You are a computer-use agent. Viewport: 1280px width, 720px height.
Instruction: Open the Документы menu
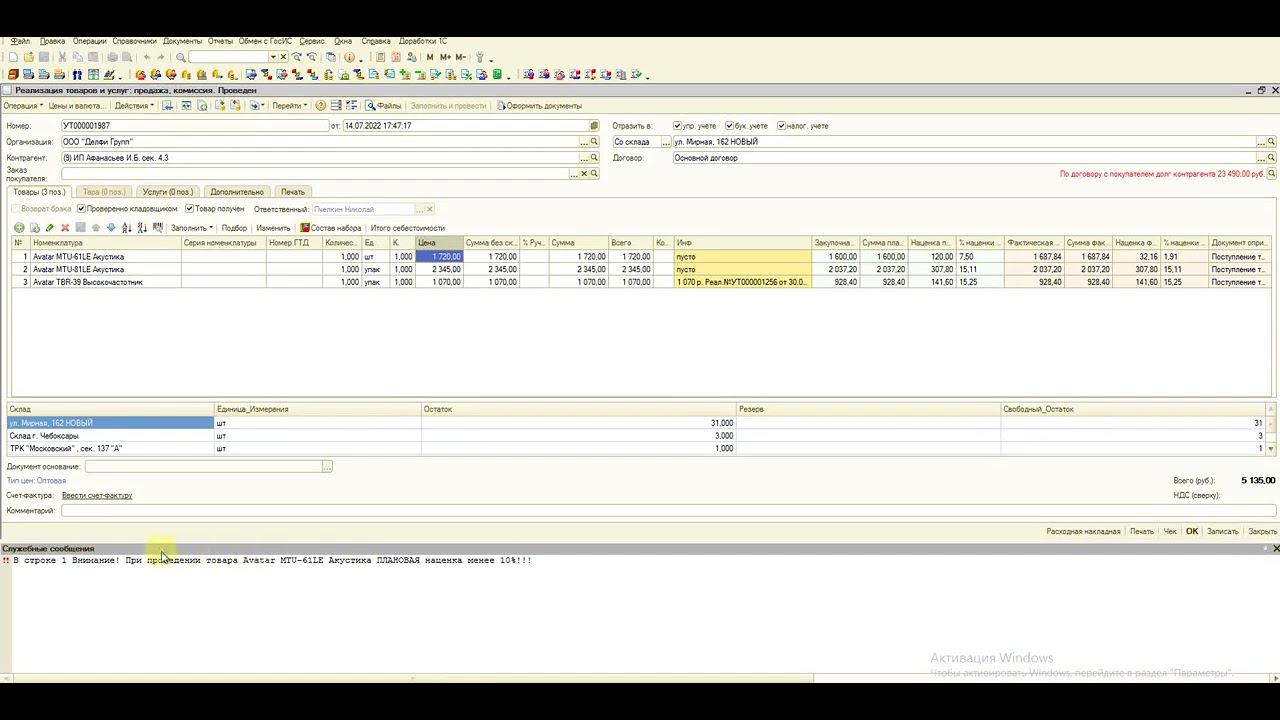[182, 41]
